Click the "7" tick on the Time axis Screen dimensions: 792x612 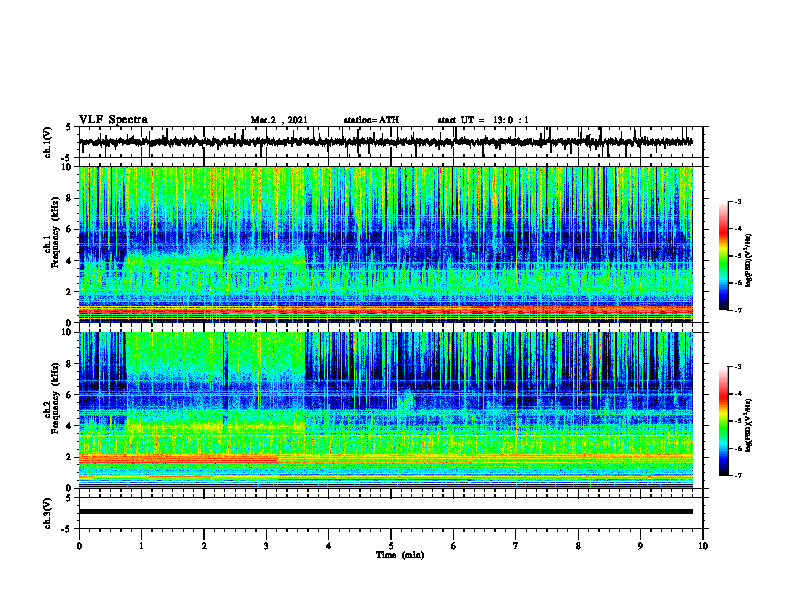516,546
